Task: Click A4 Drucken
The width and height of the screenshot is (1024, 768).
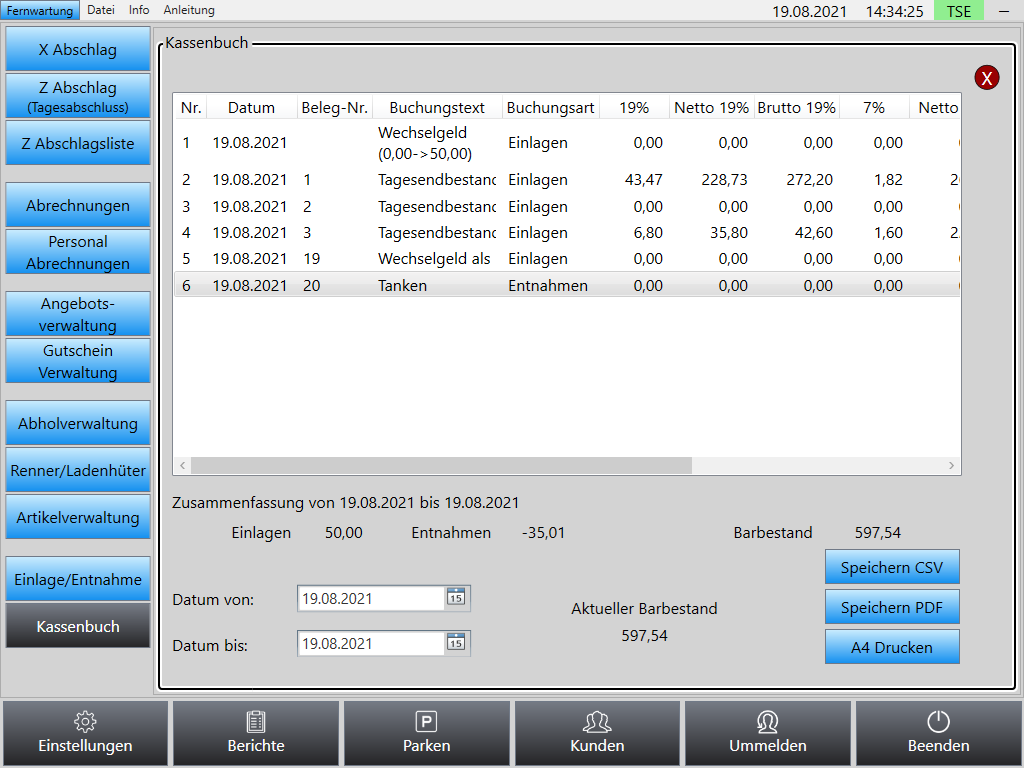Action: 892,647
